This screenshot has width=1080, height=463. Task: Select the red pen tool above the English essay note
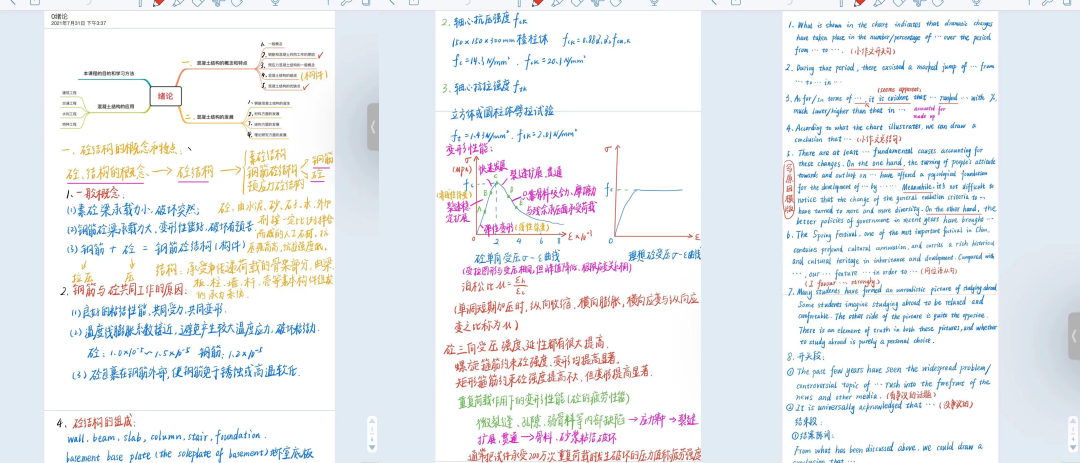(x=861, y=3)
